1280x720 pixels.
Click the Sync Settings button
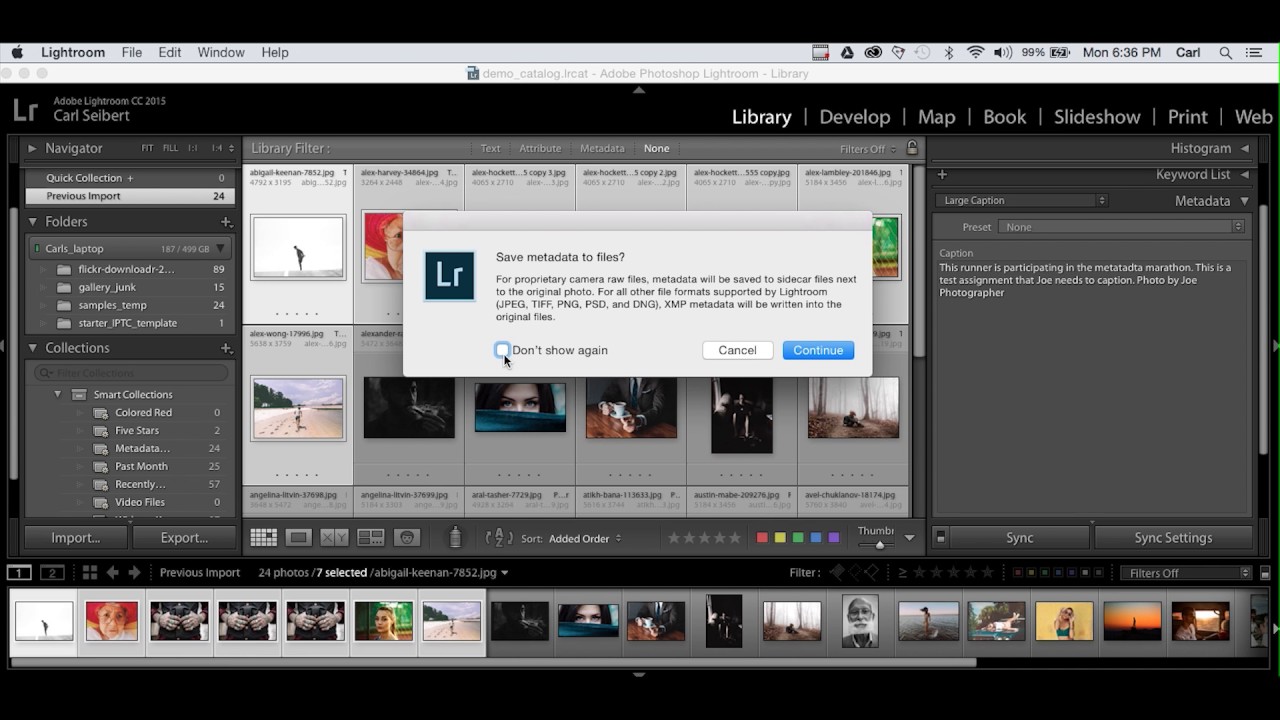(x=1173, y=538)
